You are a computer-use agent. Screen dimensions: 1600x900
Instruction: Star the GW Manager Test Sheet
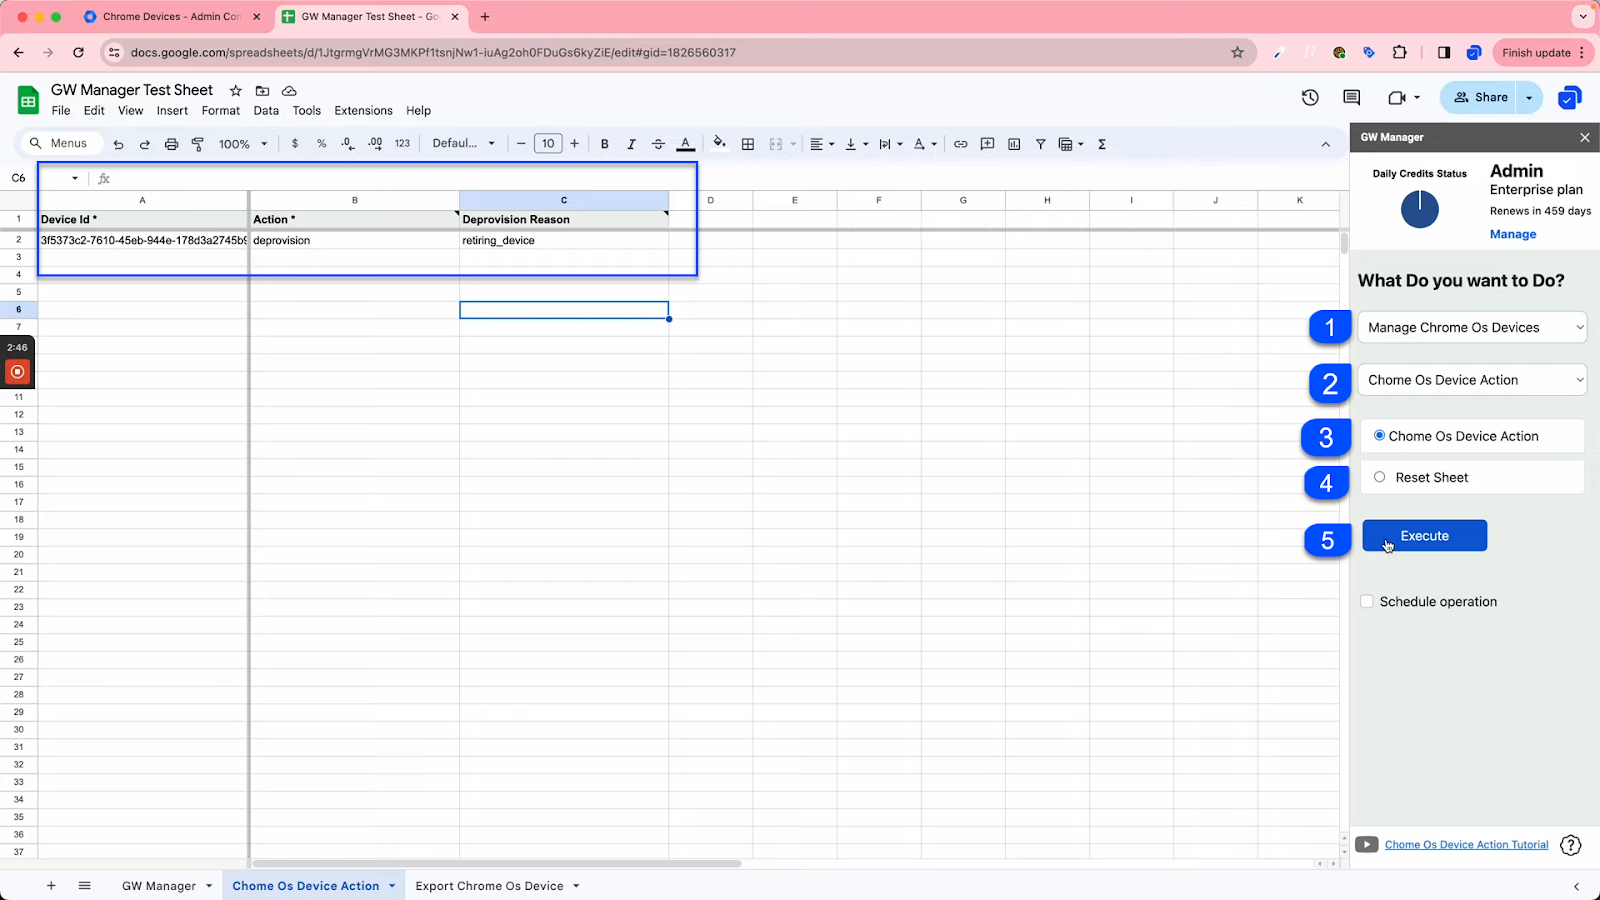[235, 90]
